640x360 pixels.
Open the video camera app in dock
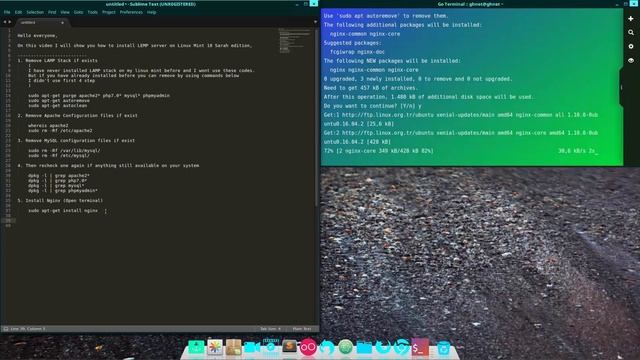click(252, 347)
